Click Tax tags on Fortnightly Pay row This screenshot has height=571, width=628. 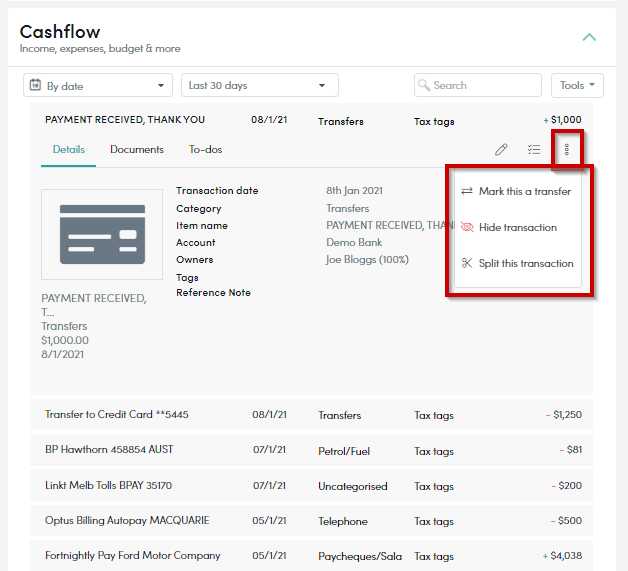click(x=434, y=557)
